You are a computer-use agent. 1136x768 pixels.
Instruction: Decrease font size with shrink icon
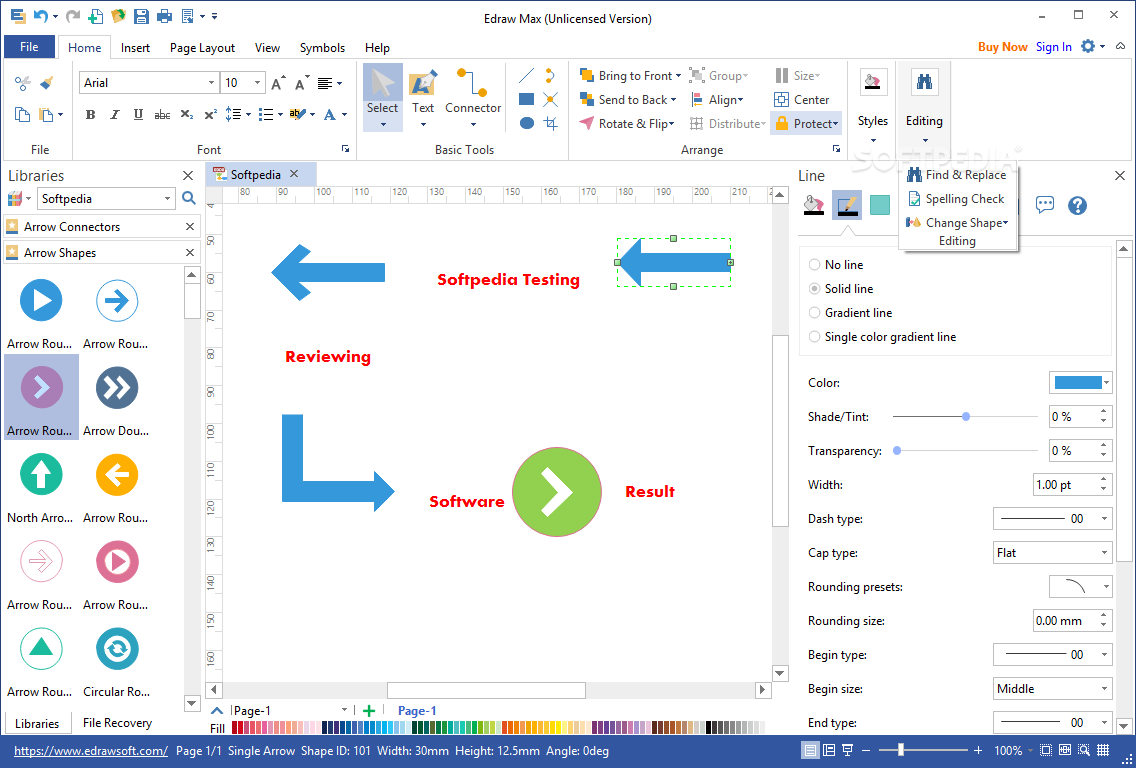click(302, 83)
